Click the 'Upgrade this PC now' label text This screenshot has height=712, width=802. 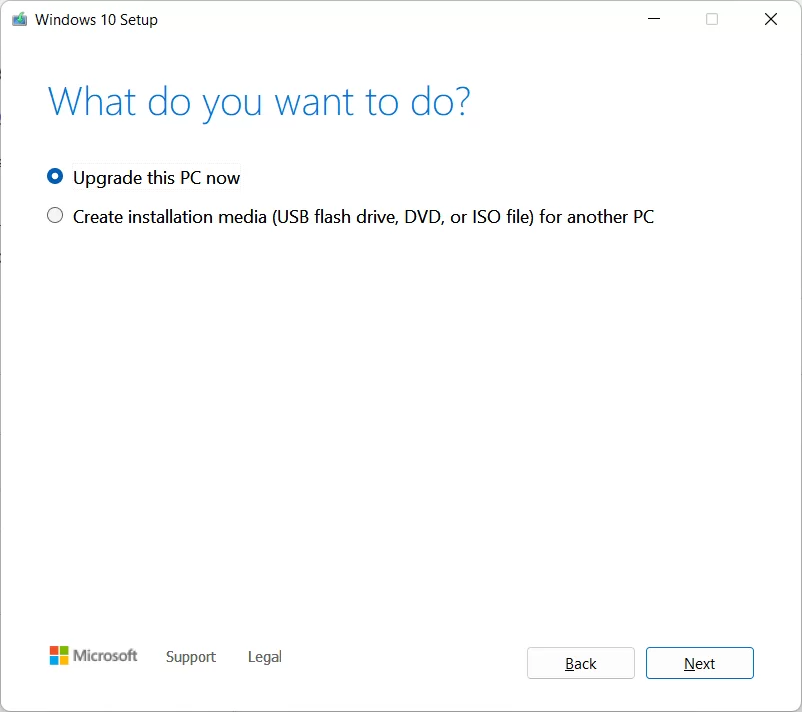point(157,177)
